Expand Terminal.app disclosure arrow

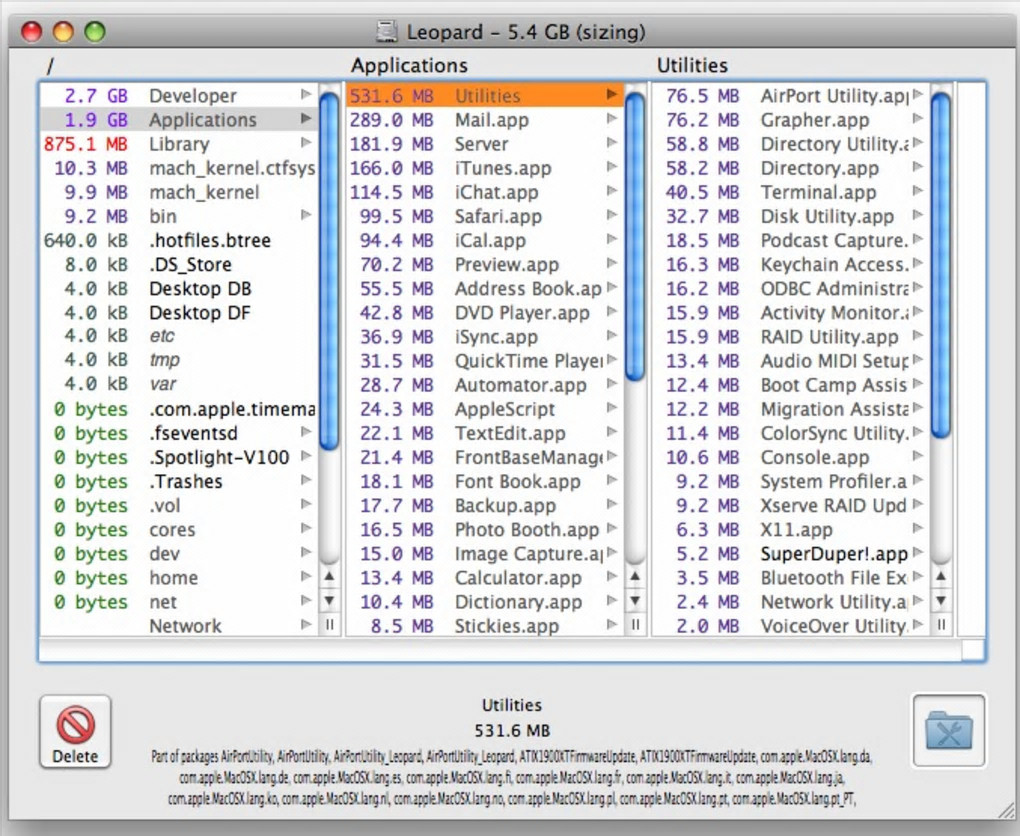click(918, 192)
